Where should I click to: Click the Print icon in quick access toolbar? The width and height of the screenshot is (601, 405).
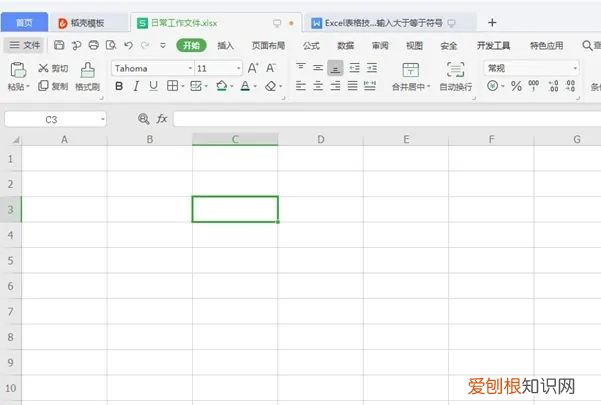click(94, 45)
